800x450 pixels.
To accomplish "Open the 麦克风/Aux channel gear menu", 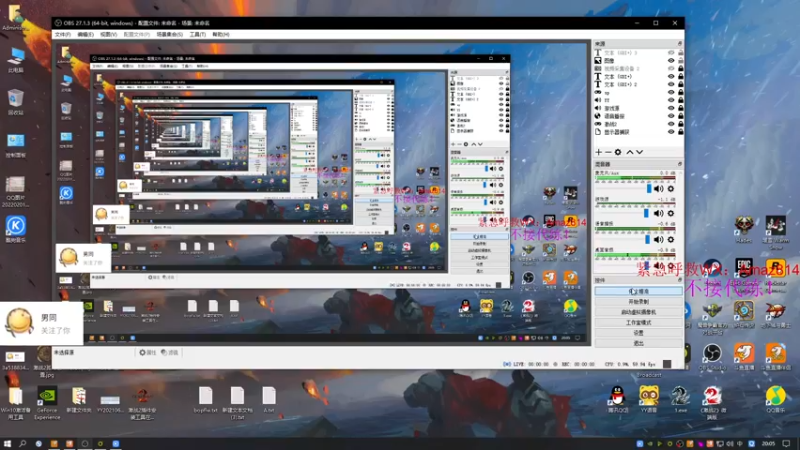I will (x=671, y=189).
